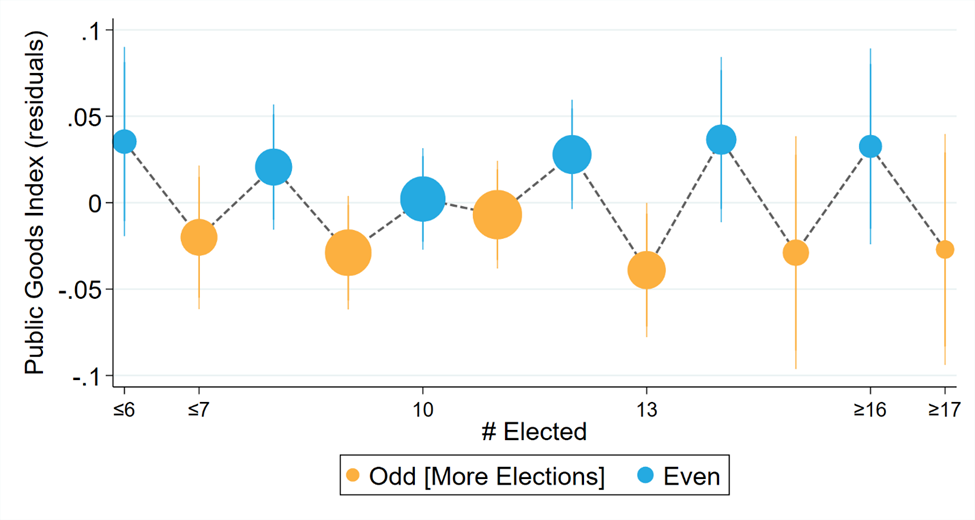
Task: Select the small orange marker at ≥17
Action: pyautogui.click(x=945, y=249)
